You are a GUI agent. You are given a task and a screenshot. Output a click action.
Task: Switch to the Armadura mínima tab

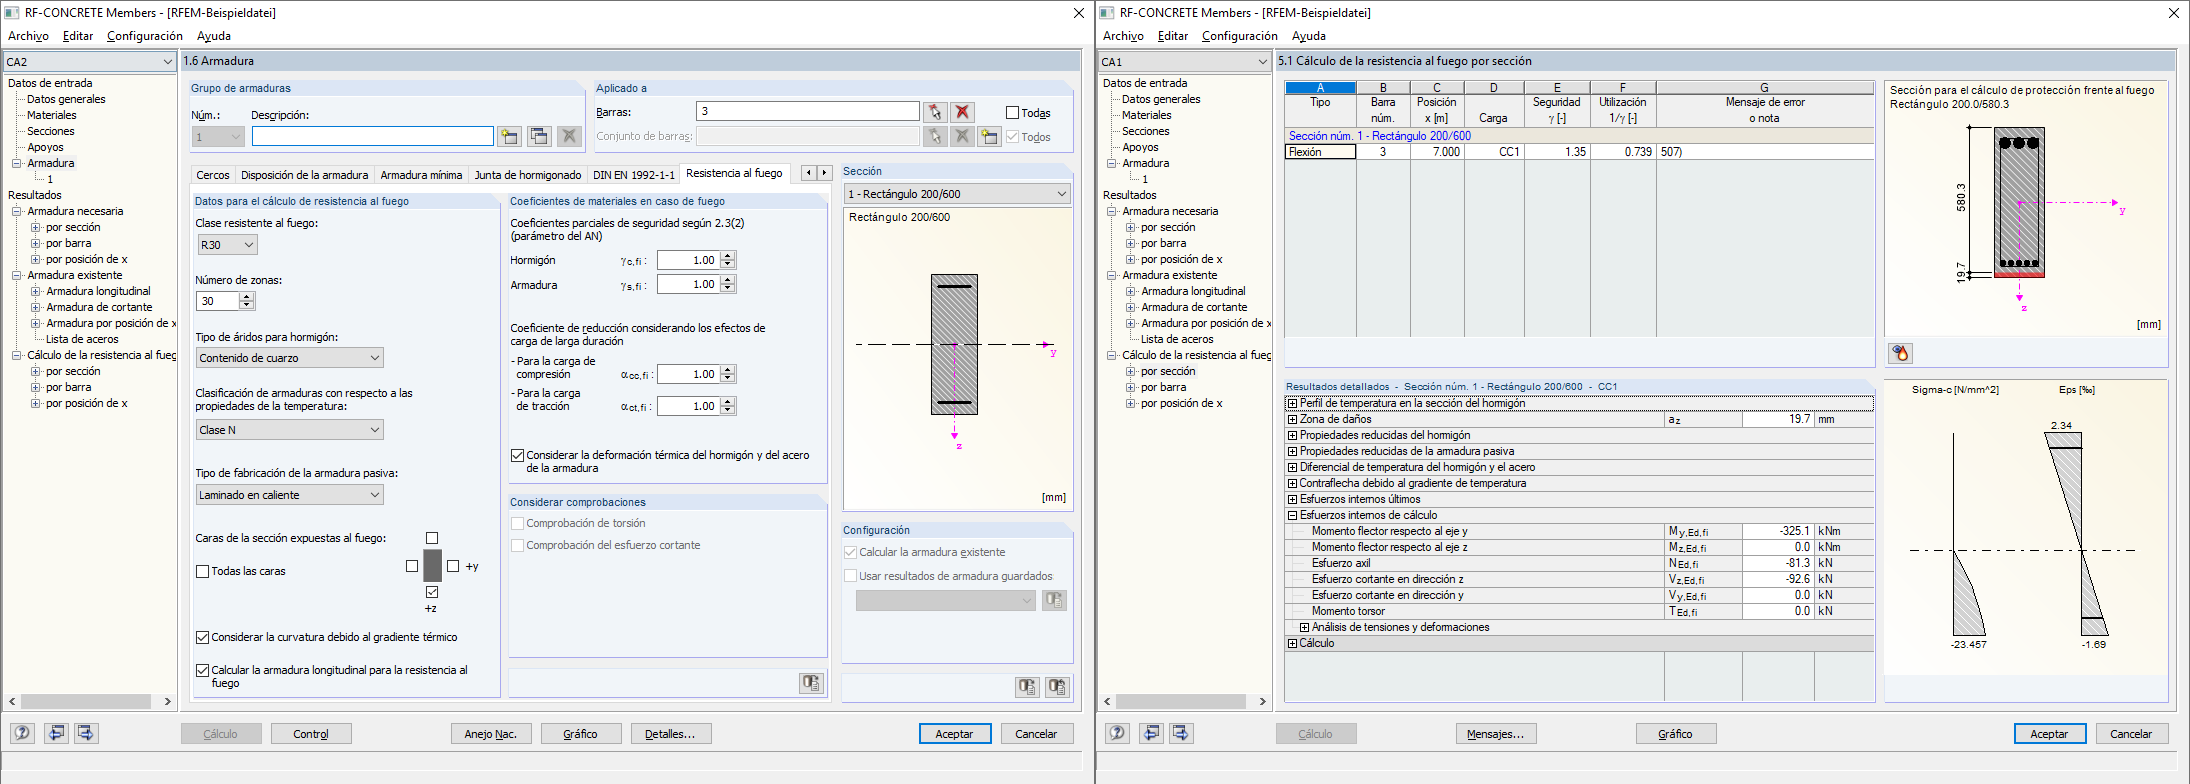click(x=421, y=175)
